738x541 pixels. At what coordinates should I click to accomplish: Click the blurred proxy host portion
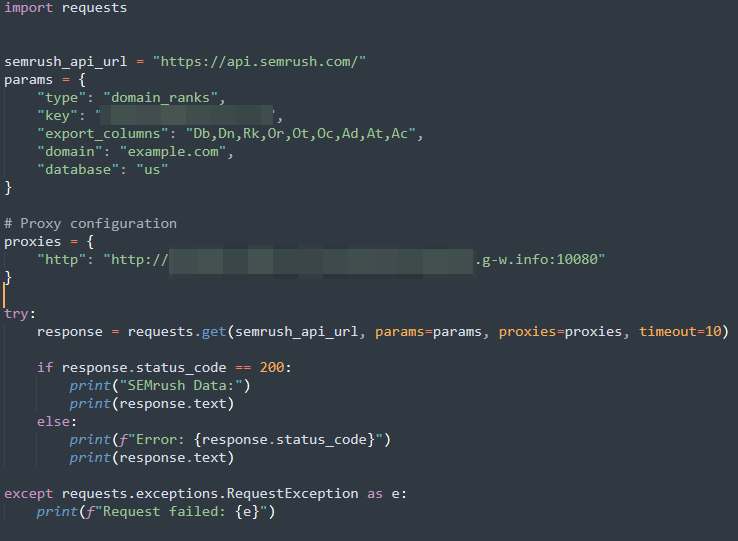coord(321,262)
